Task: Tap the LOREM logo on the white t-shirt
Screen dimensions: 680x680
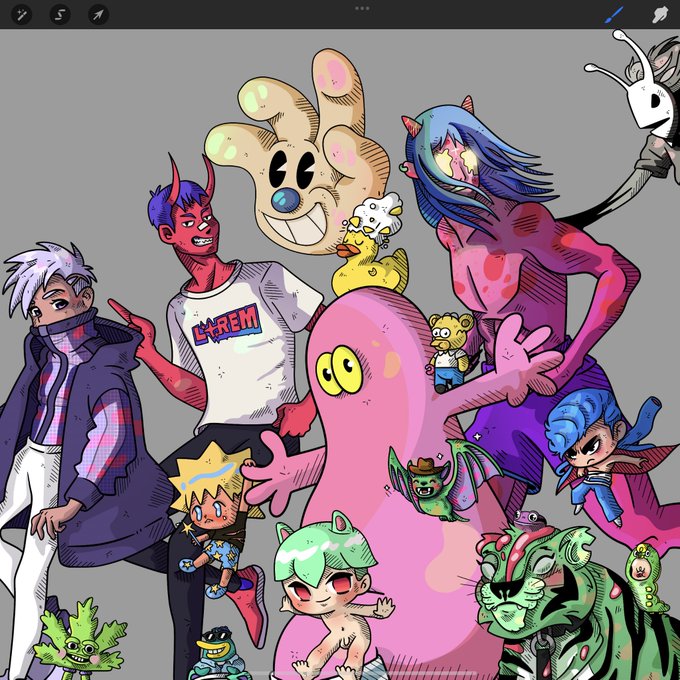Action: 226,325
